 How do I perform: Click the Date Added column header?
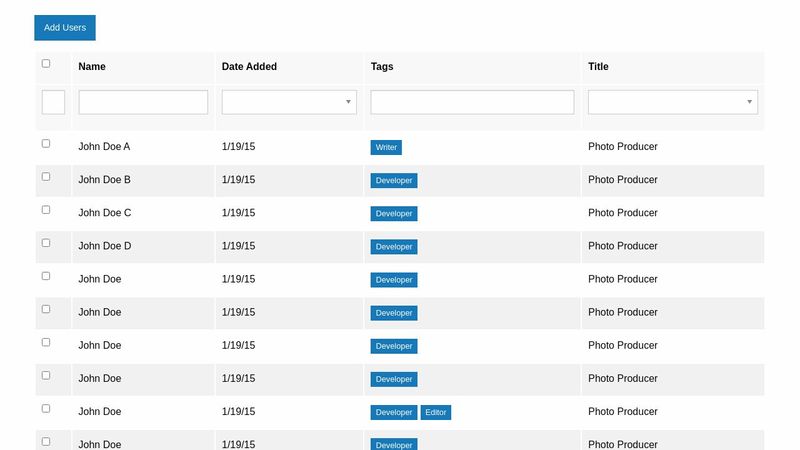(249, 67)
